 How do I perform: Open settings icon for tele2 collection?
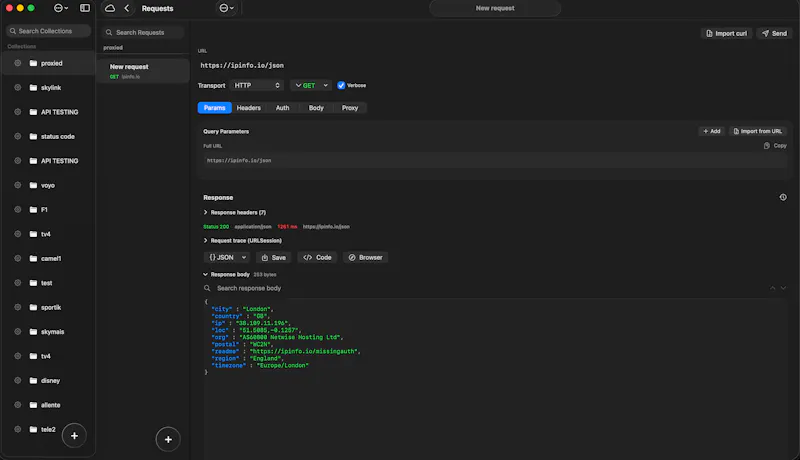(17, 429)
